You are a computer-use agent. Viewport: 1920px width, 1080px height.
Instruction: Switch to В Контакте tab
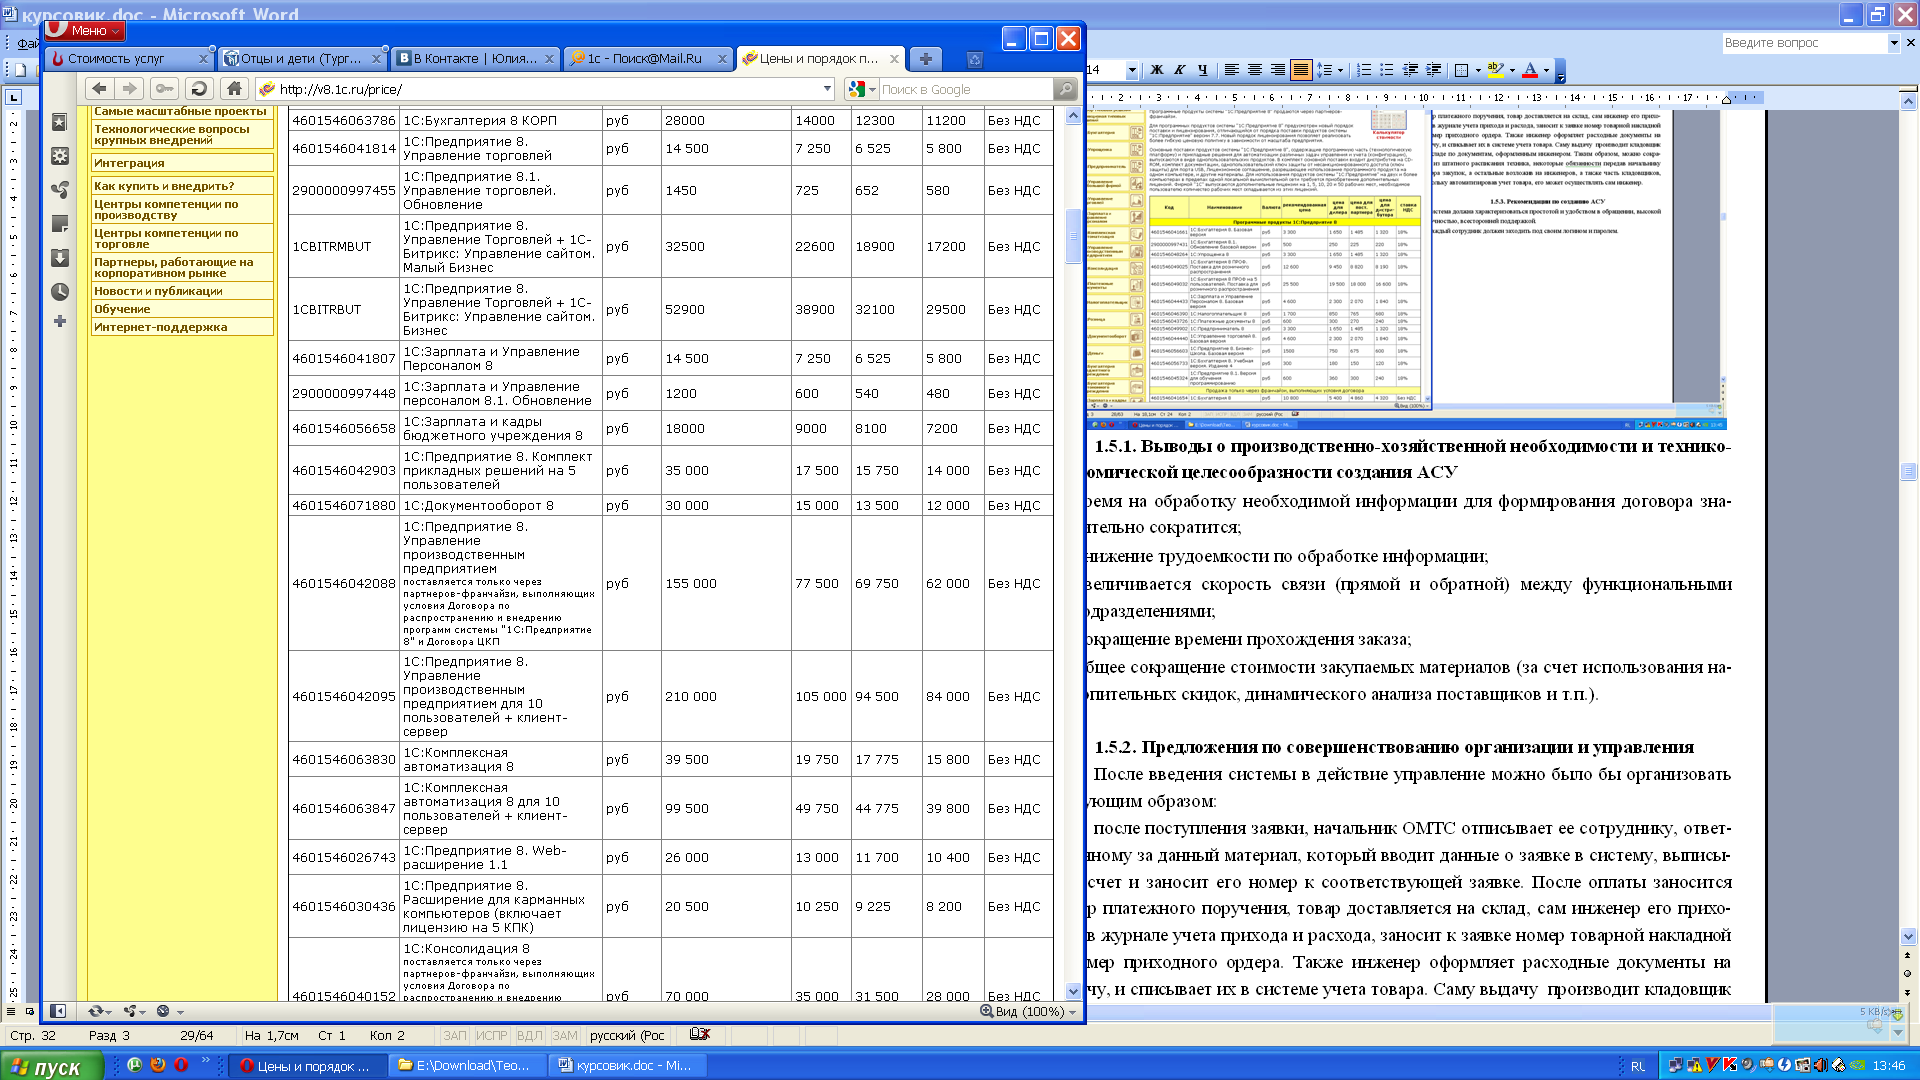[475, 59]
